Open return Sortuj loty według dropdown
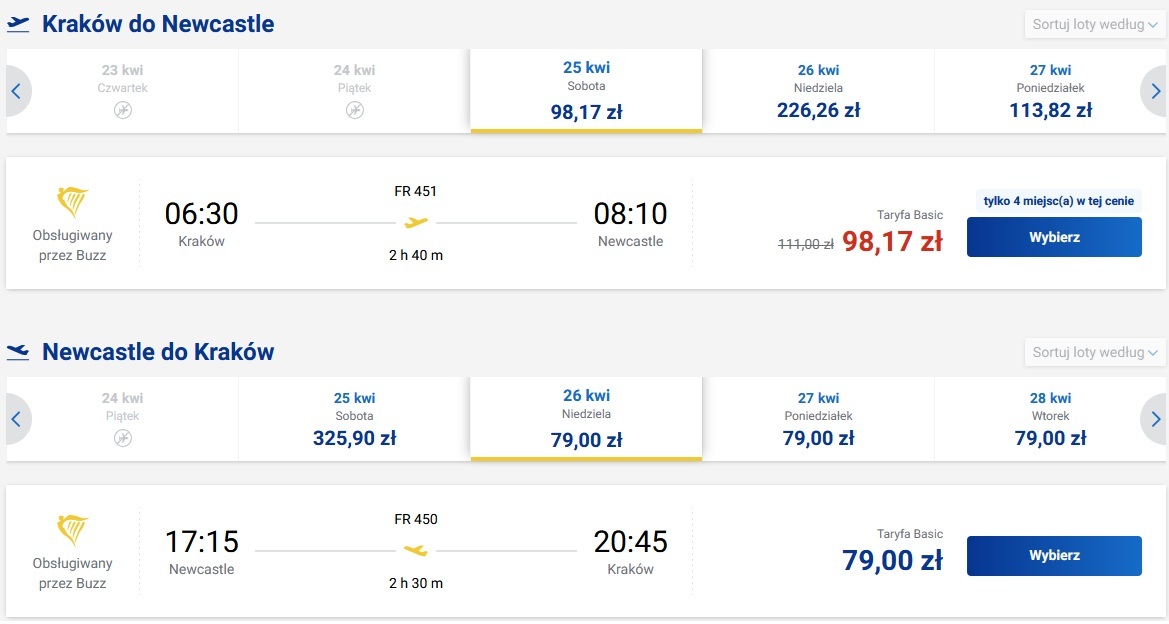The image size is (1169, 624). [x=1094, y=352]
